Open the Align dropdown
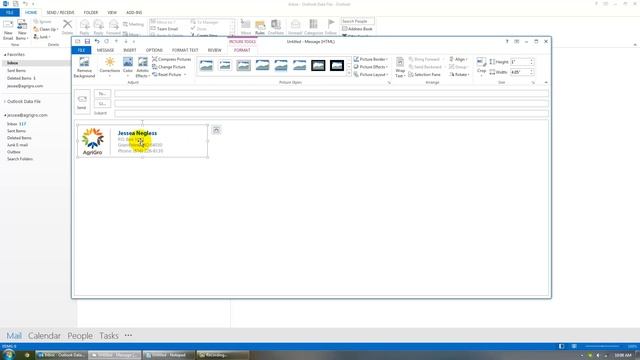 458,59
